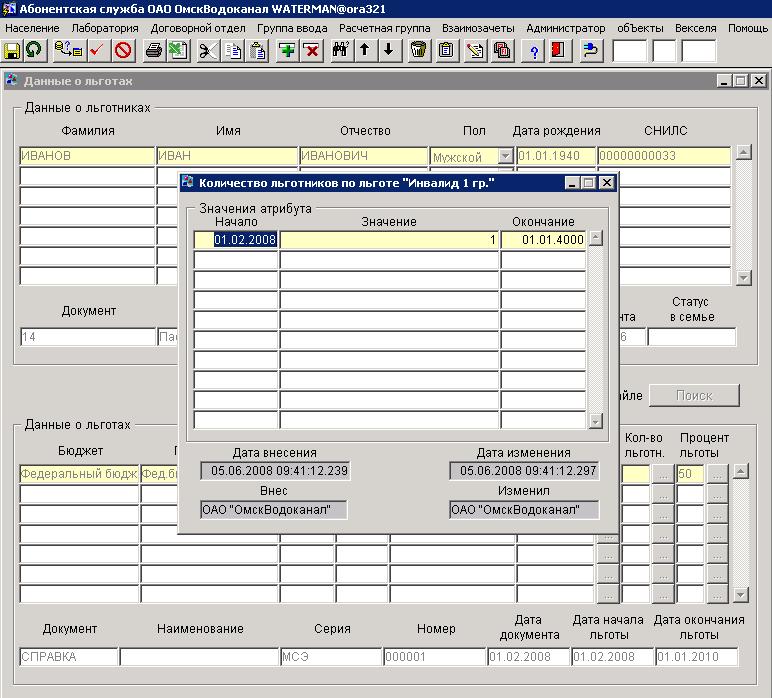Open the Пол (gender) dropdown list
The width and height of the screenshot is (772, 698).
coord(505,156)
